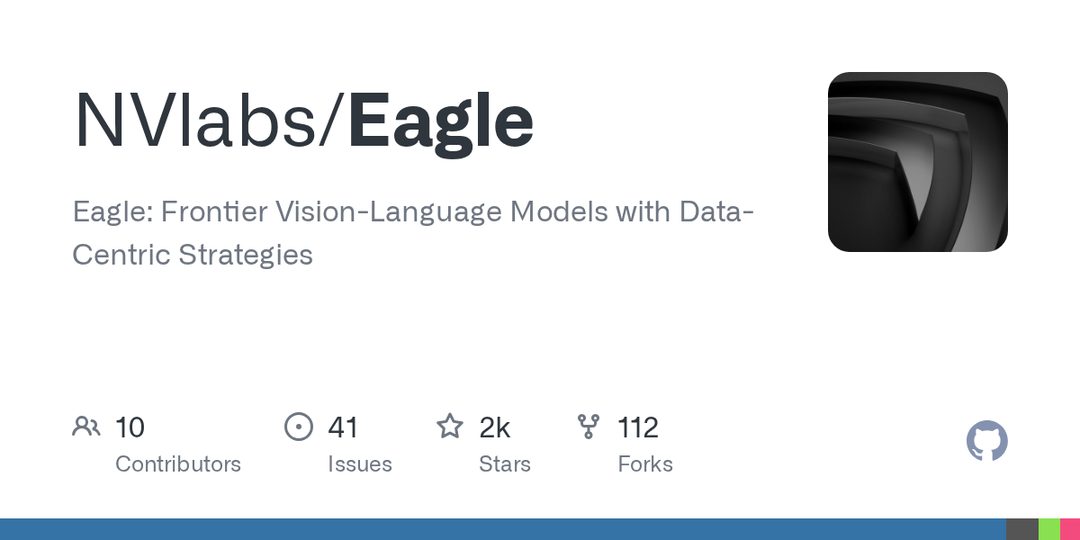This screenshot has width=1080, height=540.
Task: Click the issues circle-dot icon
Action: (298, 427)
